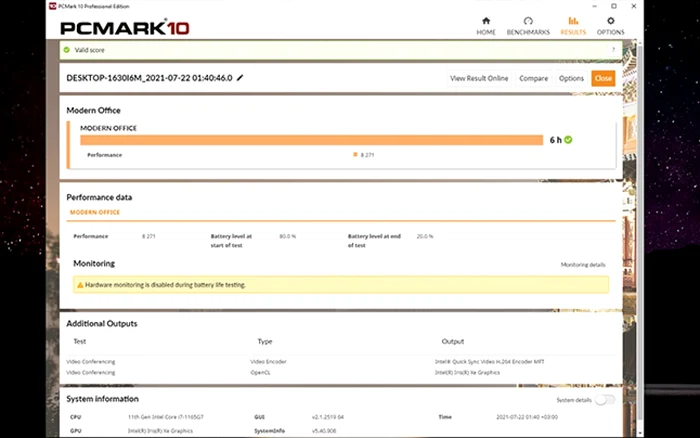The image size is (700, 438).
Task: Click the result name DESKTOP-1630I6M text
Action: [x=150, y=78]
